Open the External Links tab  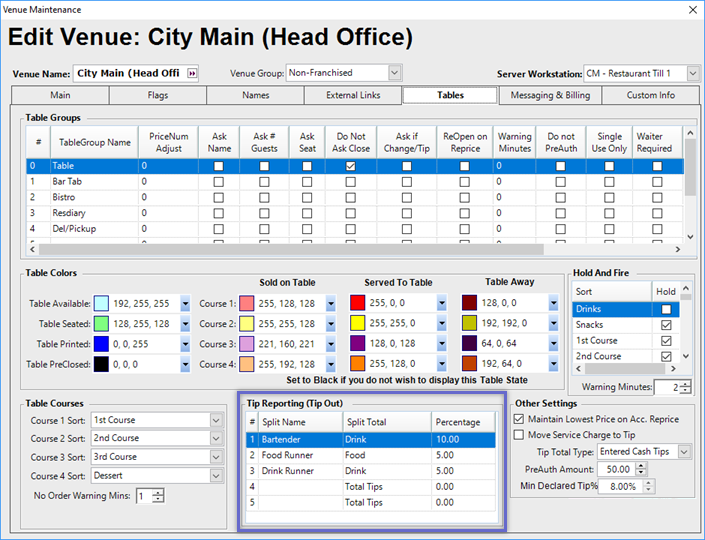(x=353, y=96)
